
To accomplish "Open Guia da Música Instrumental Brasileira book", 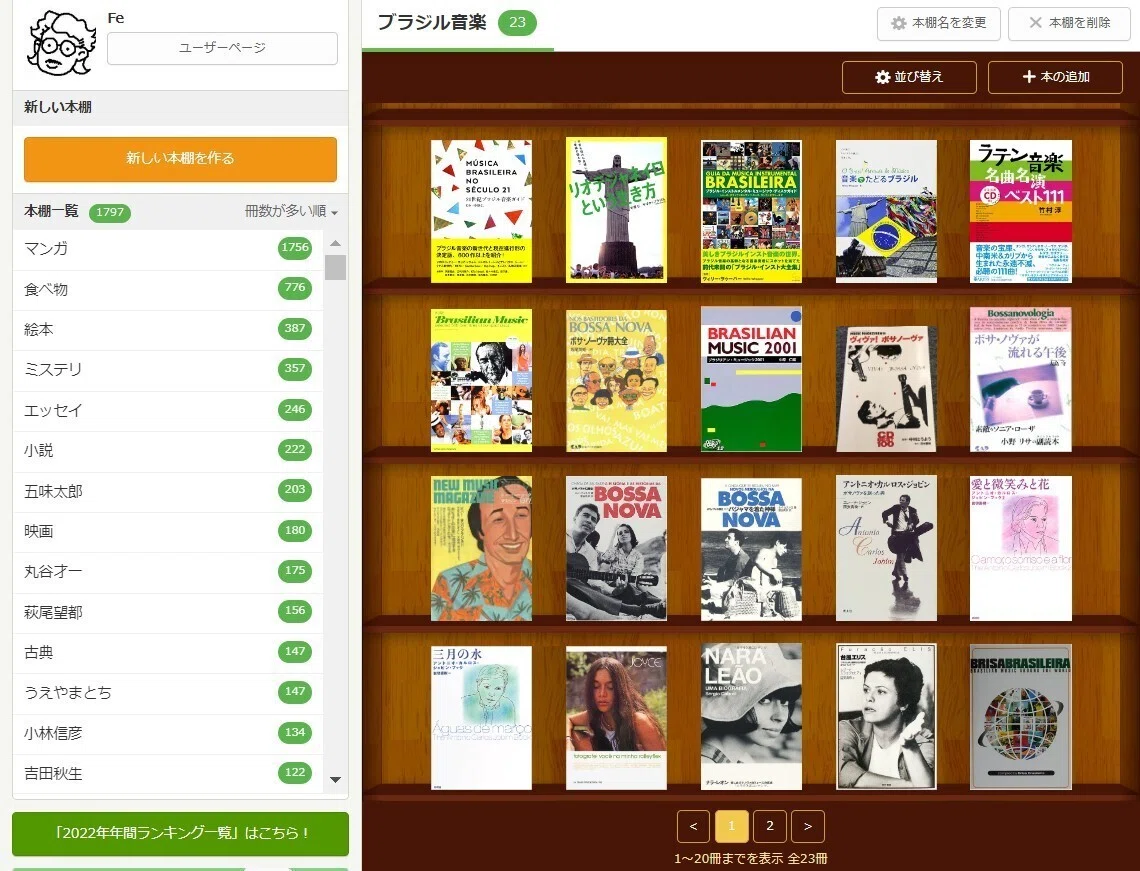I will click(751, 212).
